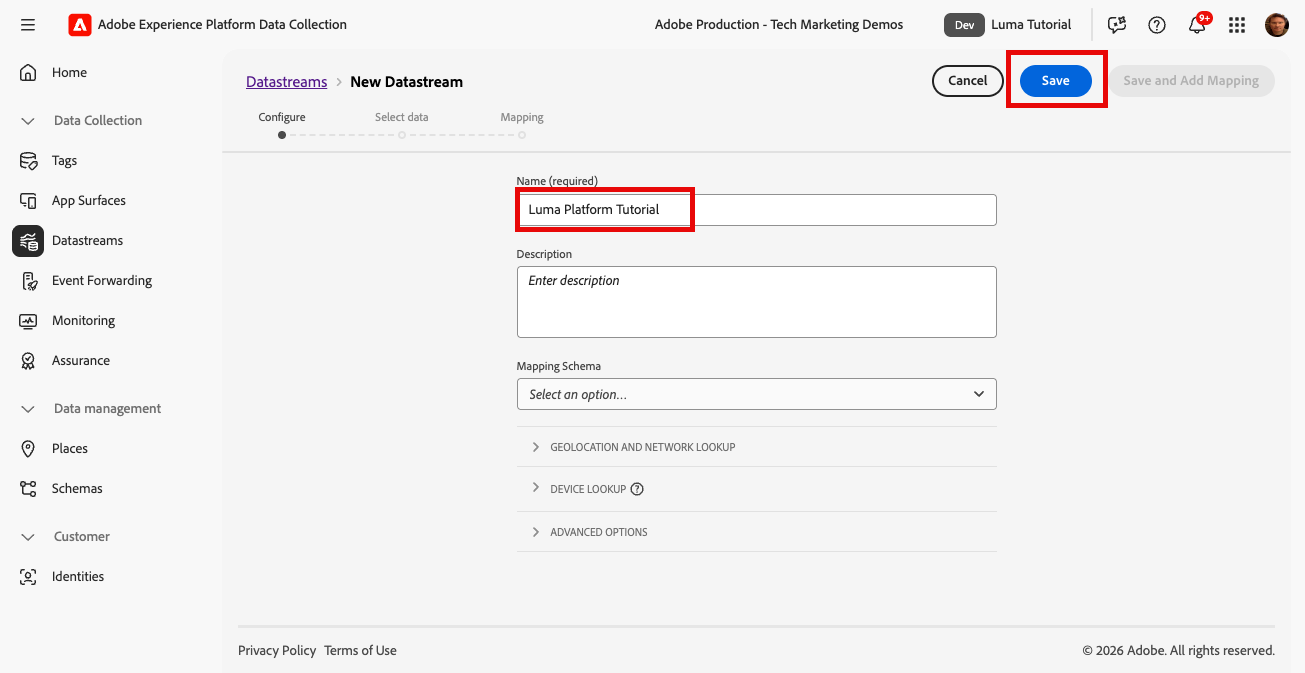Image resolution: width=1305 pixels, height=673 pixels.
Task: Click the Description text area
Action: point(756,302)
